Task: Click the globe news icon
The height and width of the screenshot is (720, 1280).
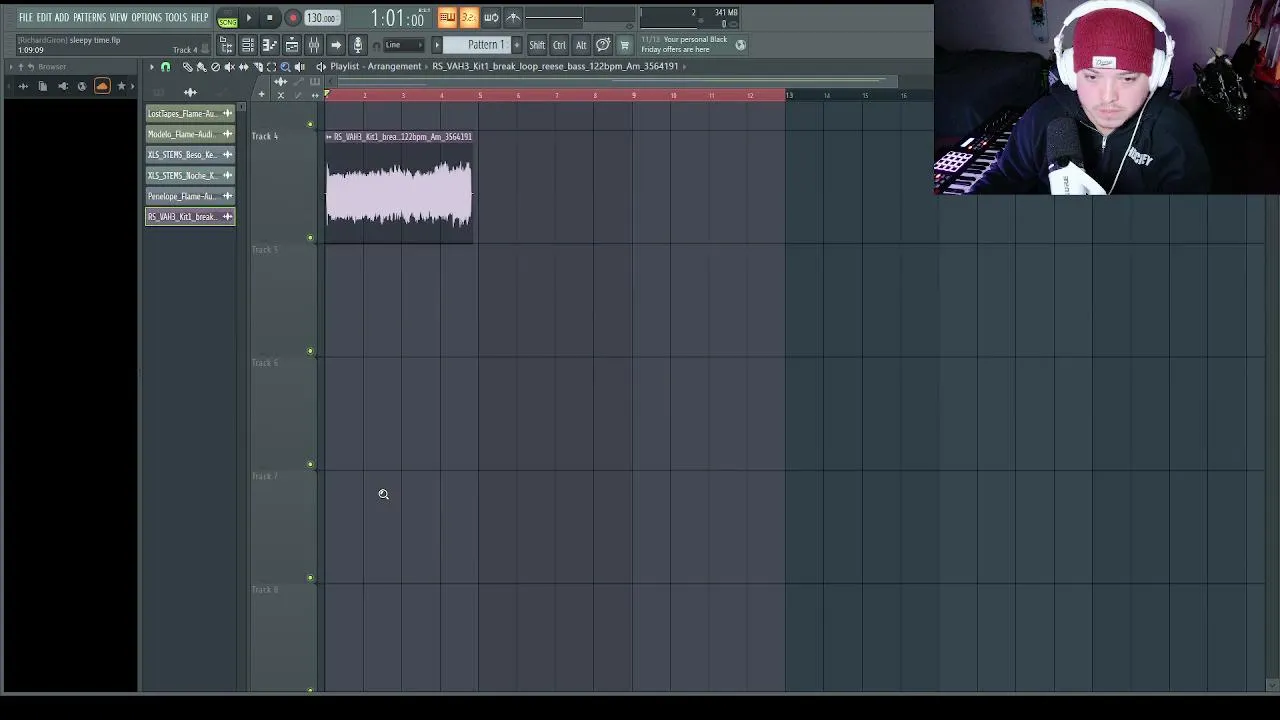Action: tap(740, 45)
